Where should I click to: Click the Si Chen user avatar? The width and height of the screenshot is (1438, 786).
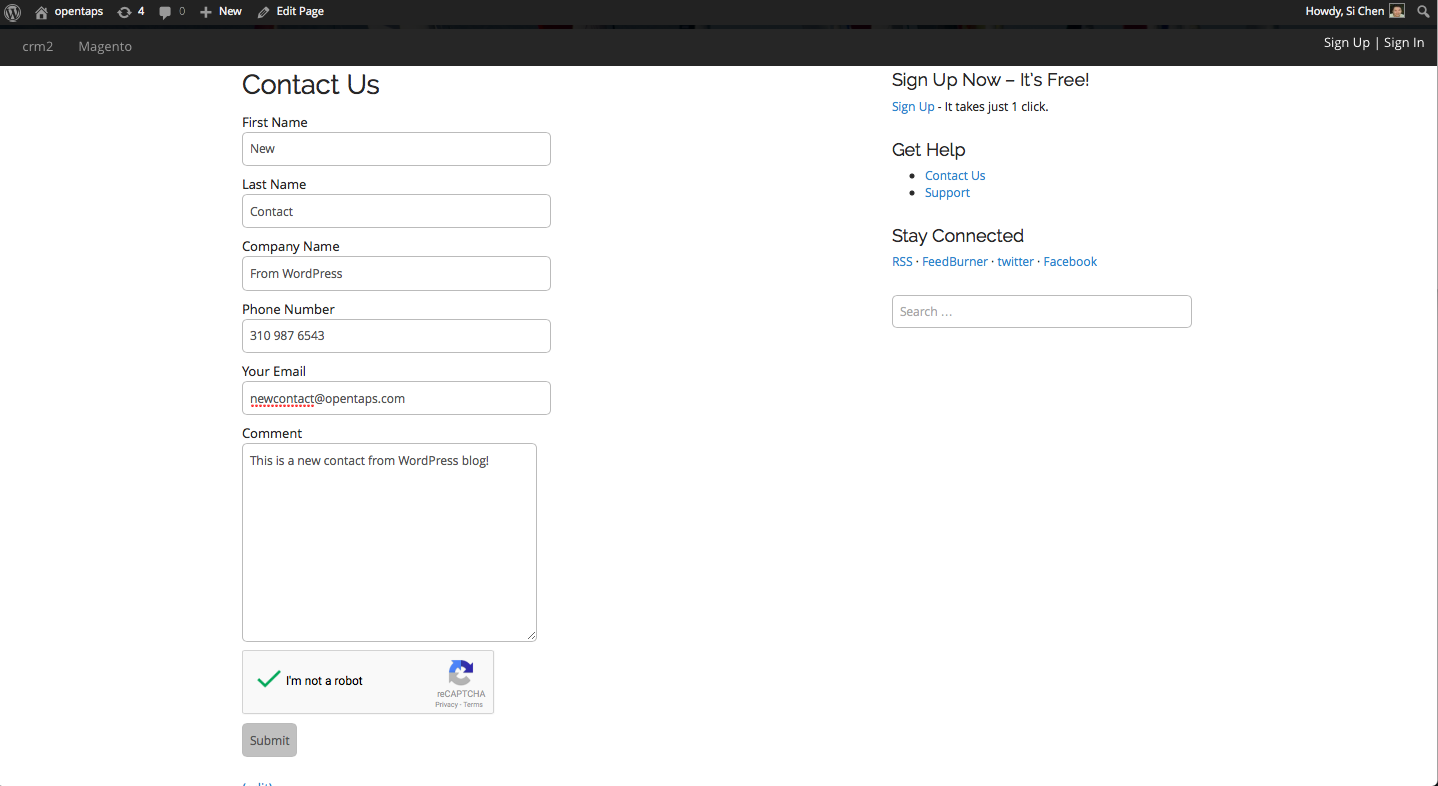pos(1397,11)
